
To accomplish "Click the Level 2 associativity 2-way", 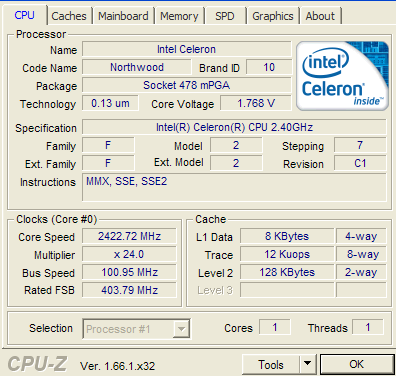I will pos(361,272).
